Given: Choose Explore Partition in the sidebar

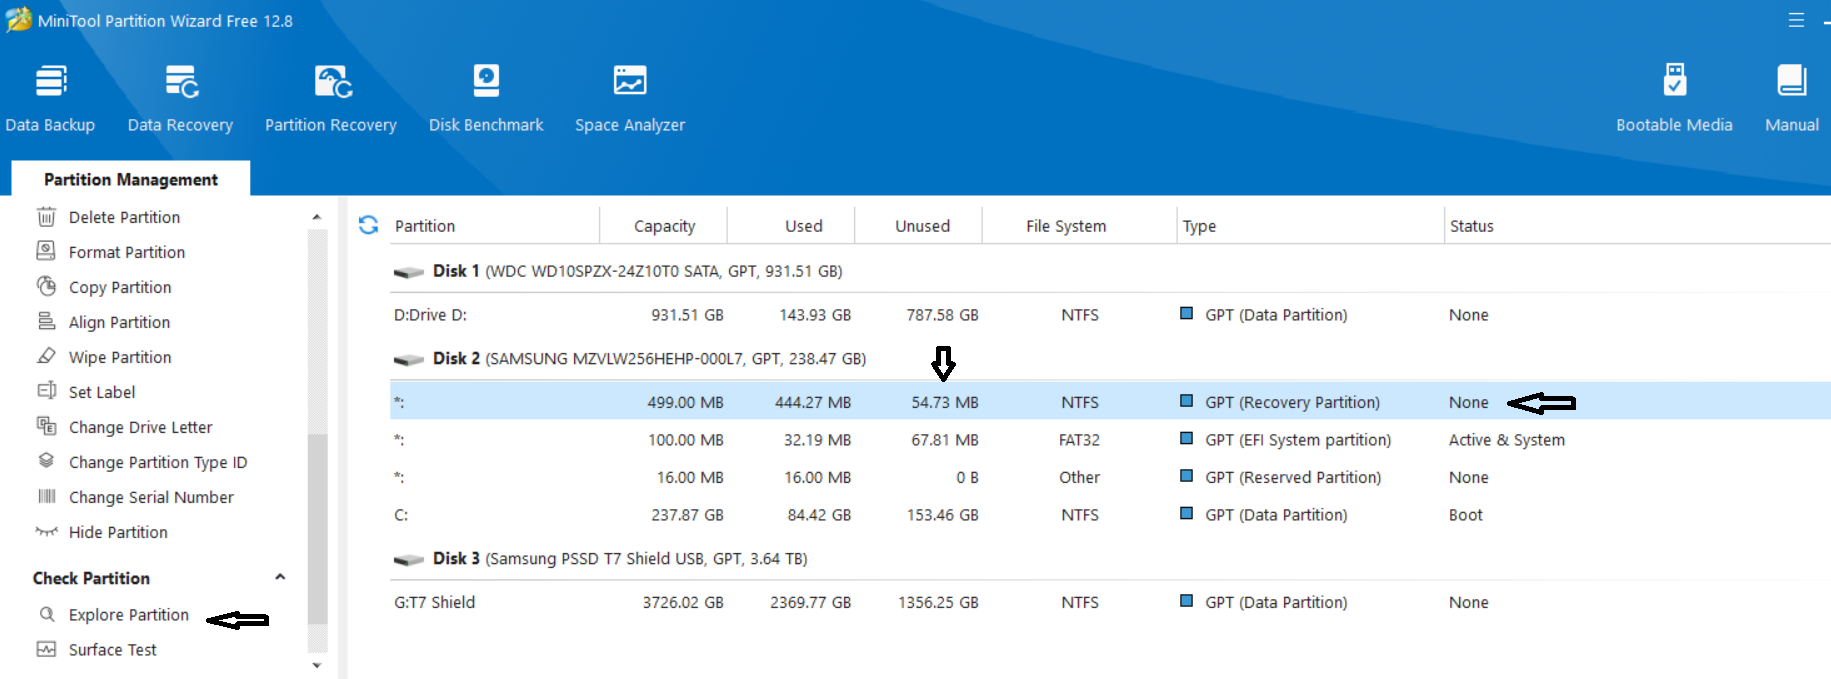Looking at the screenshot, I should click(129, 614).
